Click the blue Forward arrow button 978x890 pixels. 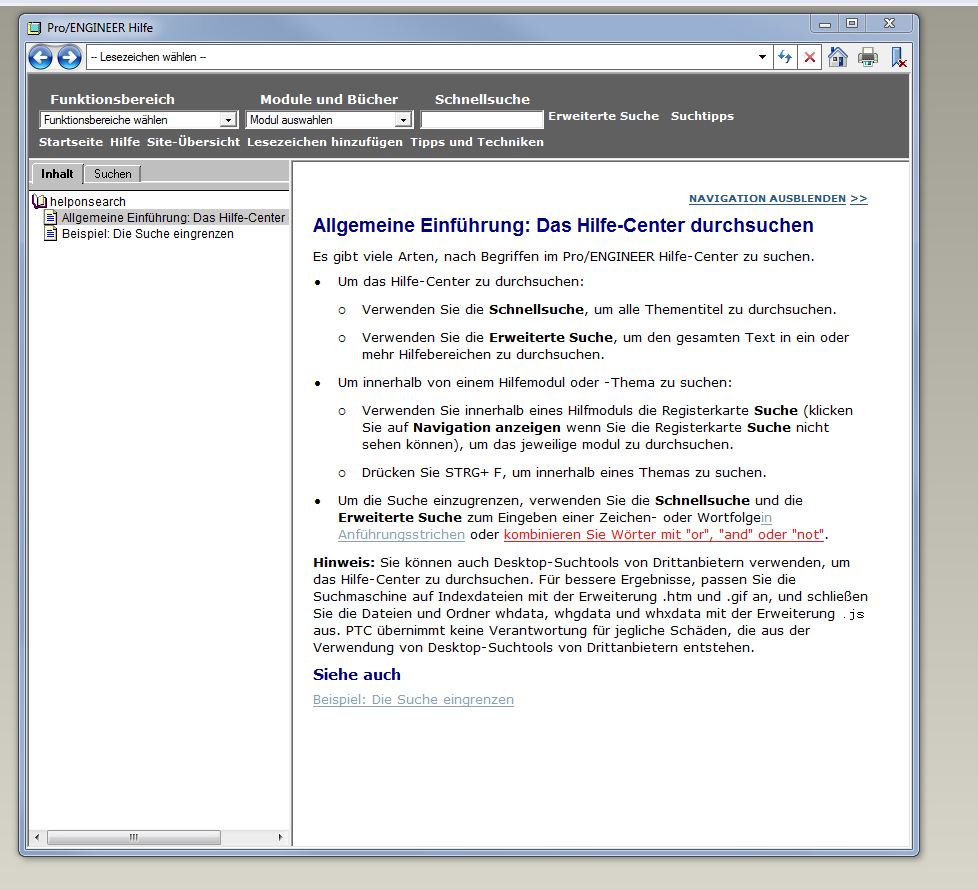[x=69, y=57]
